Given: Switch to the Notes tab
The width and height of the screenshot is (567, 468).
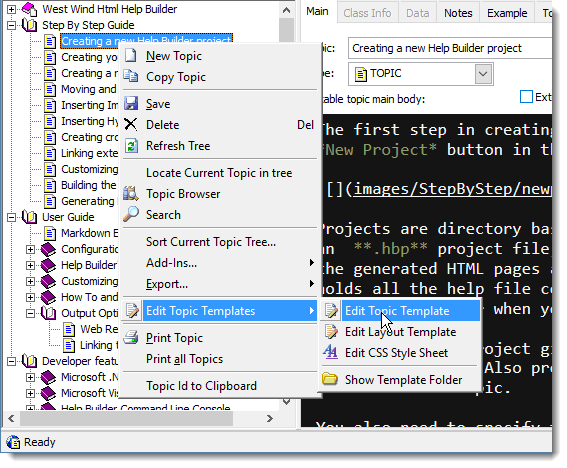Looking at the screenshot, I should (458, 13).
